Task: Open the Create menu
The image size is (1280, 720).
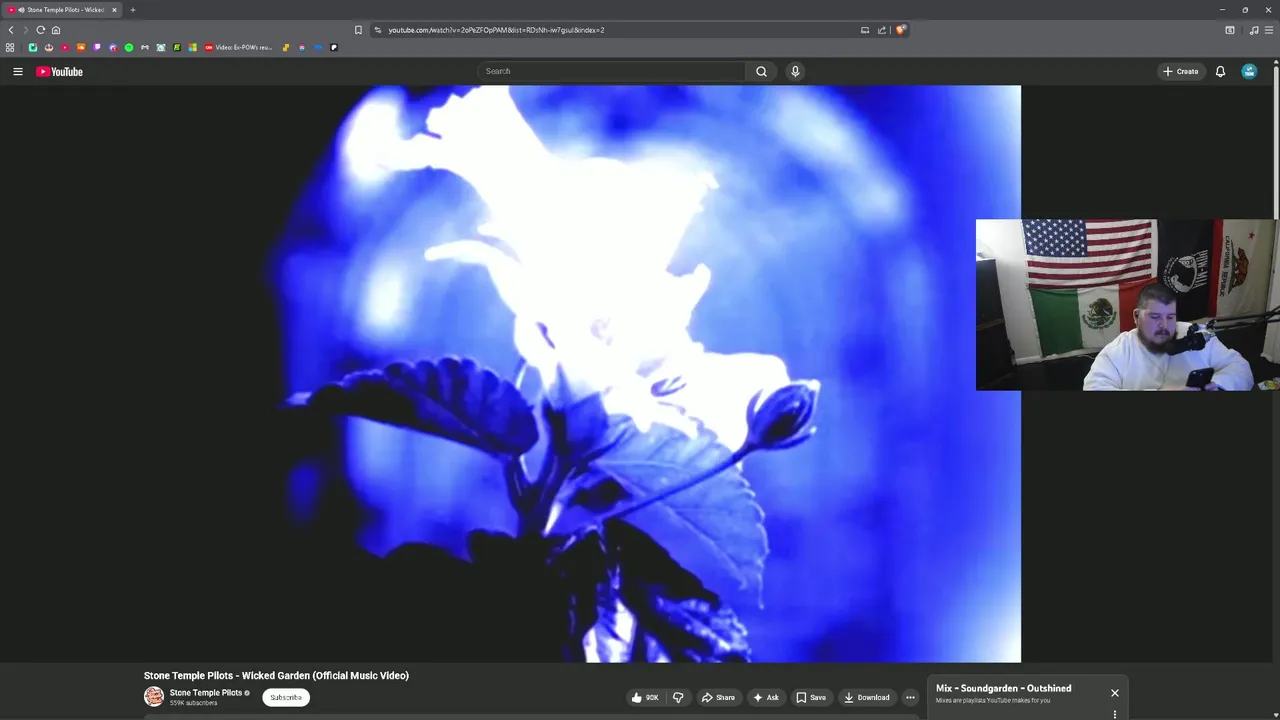Action: 1180,71
